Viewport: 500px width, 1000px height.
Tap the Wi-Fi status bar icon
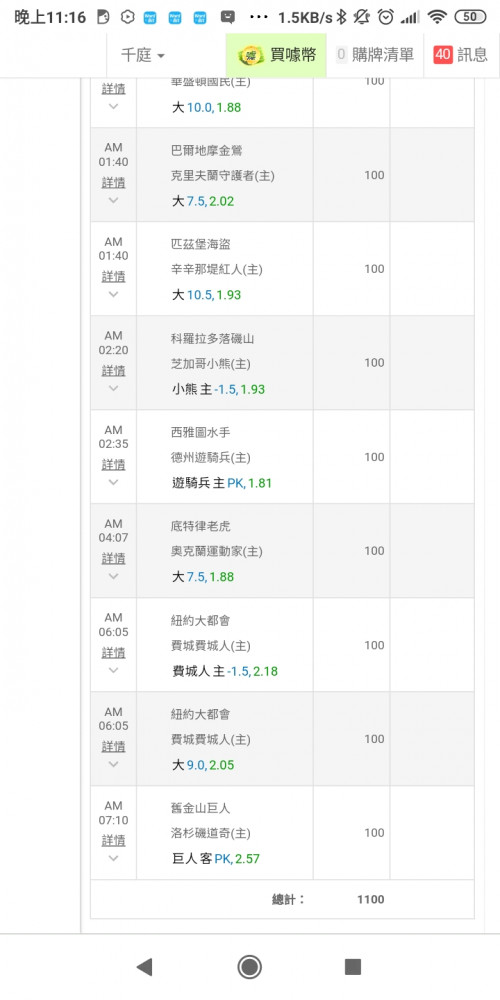tap(438, 17)
